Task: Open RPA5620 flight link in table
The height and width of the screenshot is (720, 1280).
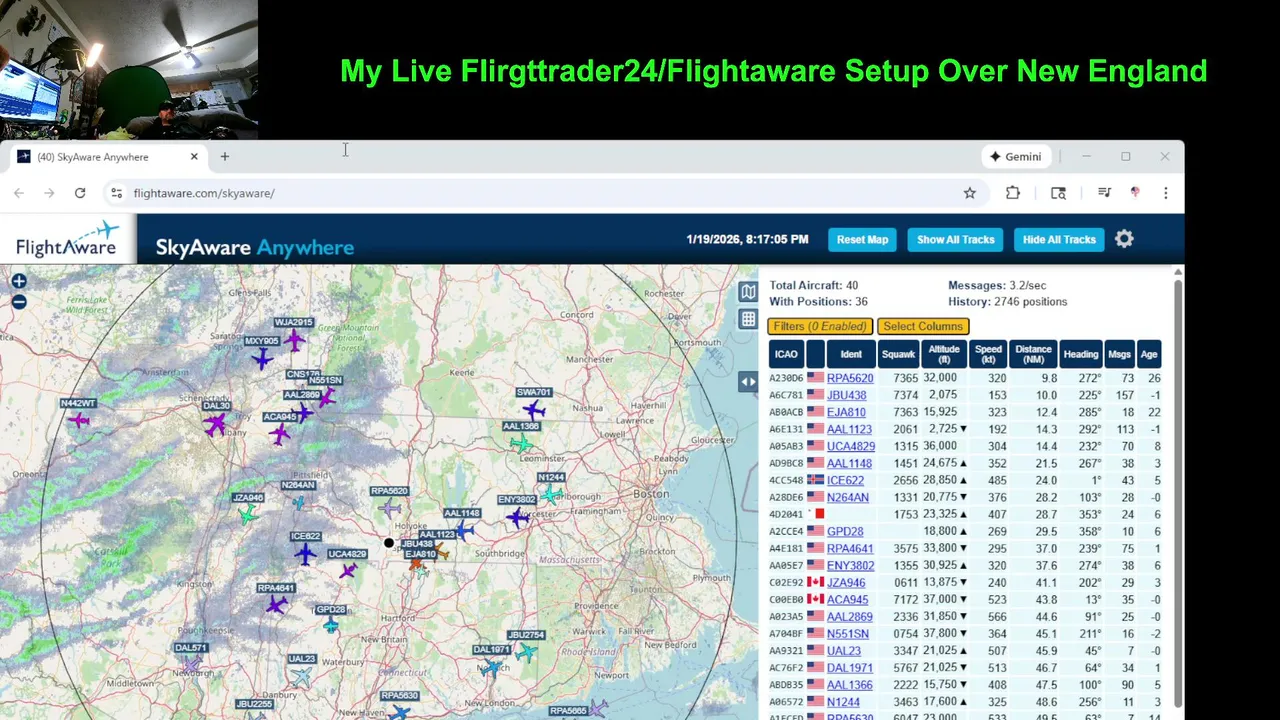Action: click(850, 378)
